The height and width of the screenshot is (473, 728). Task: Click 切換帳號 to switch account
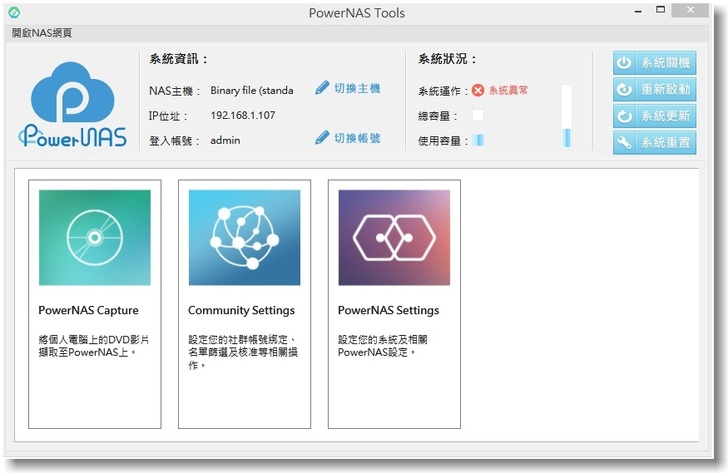357,139
